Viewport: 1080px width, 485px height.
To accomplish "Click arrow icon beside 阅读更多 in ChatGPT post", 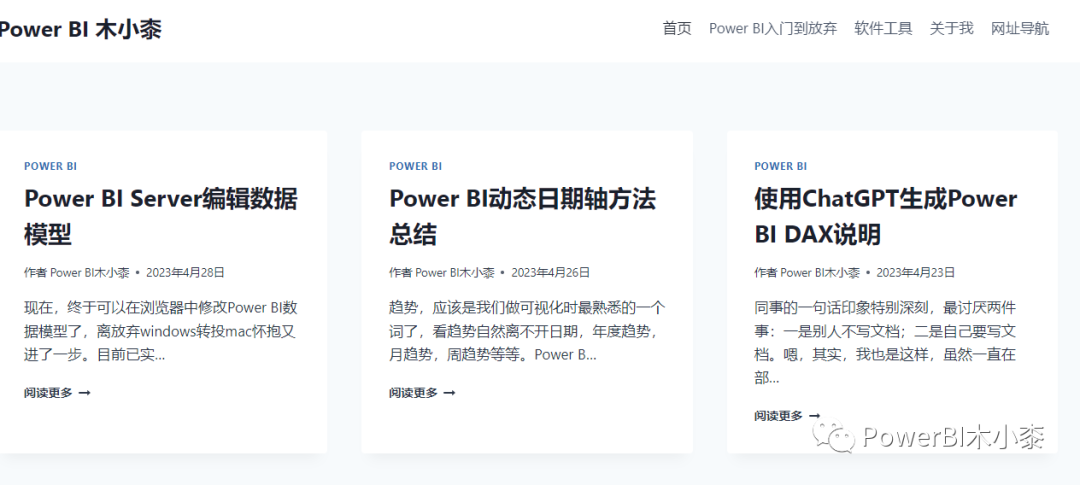I will click(814, 415).
